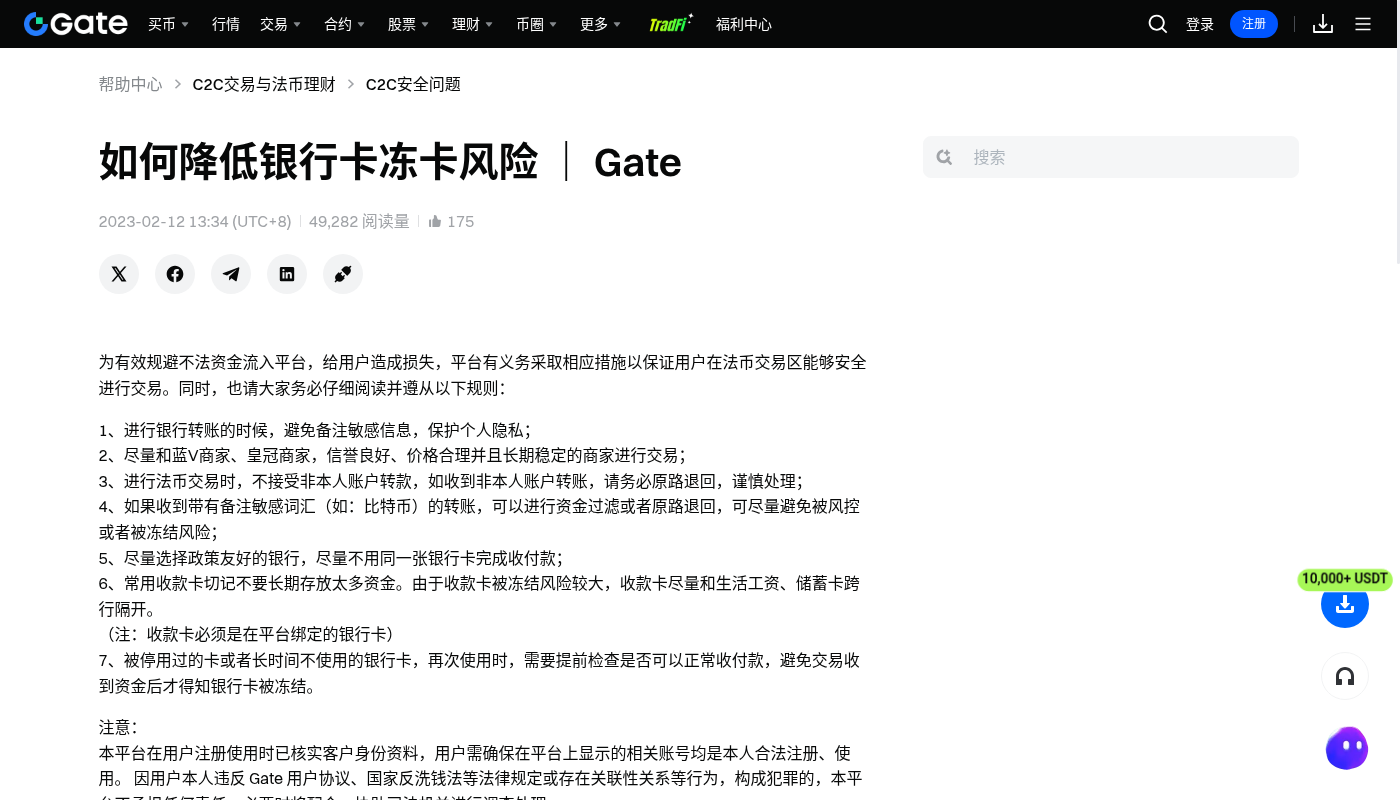Viewport: 1400px width, 800px height.
Task: Click the search icon inside search box
Action: pos(944,157)
